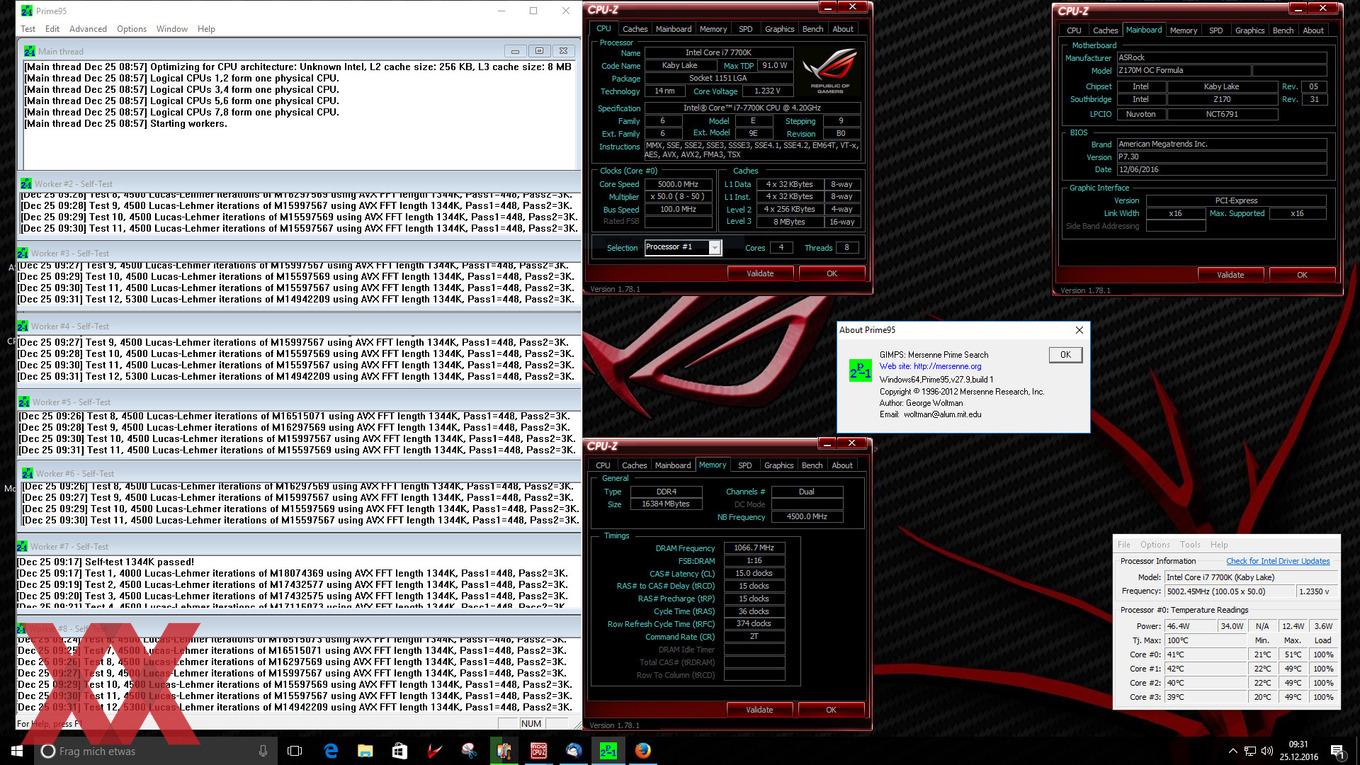Click the Prime95 title bar icon
Viewport: 1360px width, 765px height.
coord(27,10)
